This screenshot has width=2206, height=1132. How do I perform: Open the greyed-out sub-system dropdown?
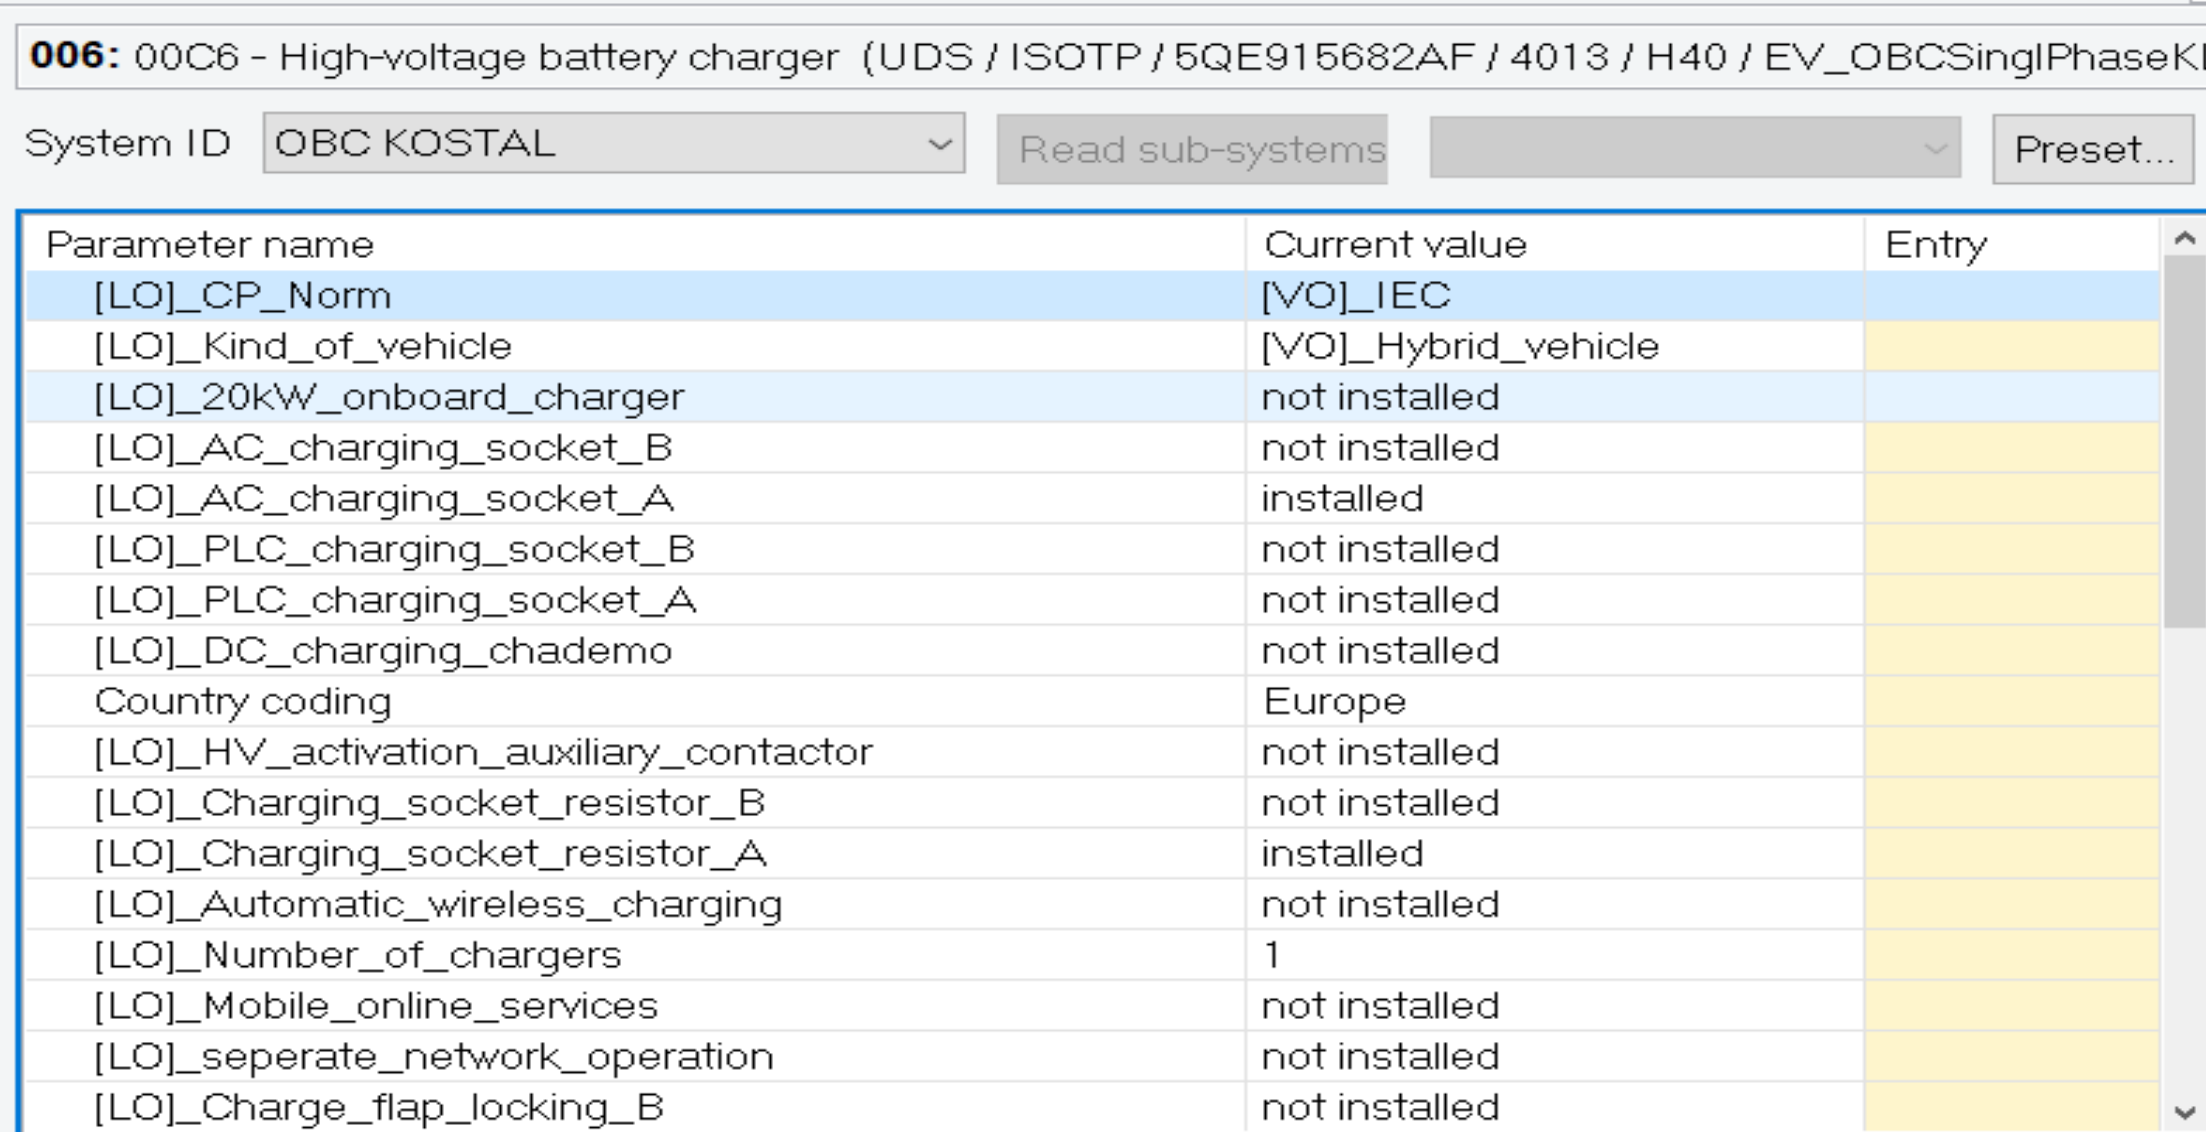(x=1694, y=149)
